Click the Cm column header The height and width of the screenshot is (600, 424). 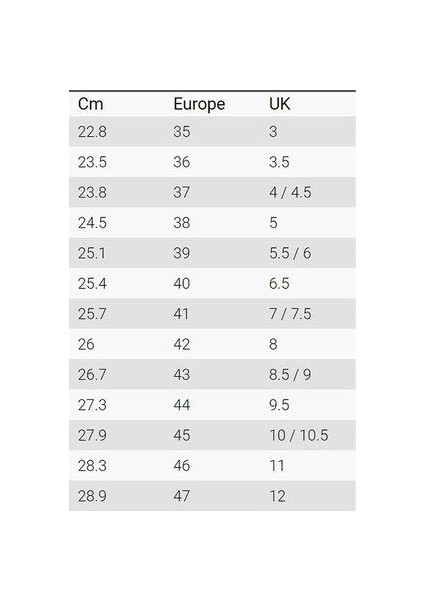[x=91, y=104]
